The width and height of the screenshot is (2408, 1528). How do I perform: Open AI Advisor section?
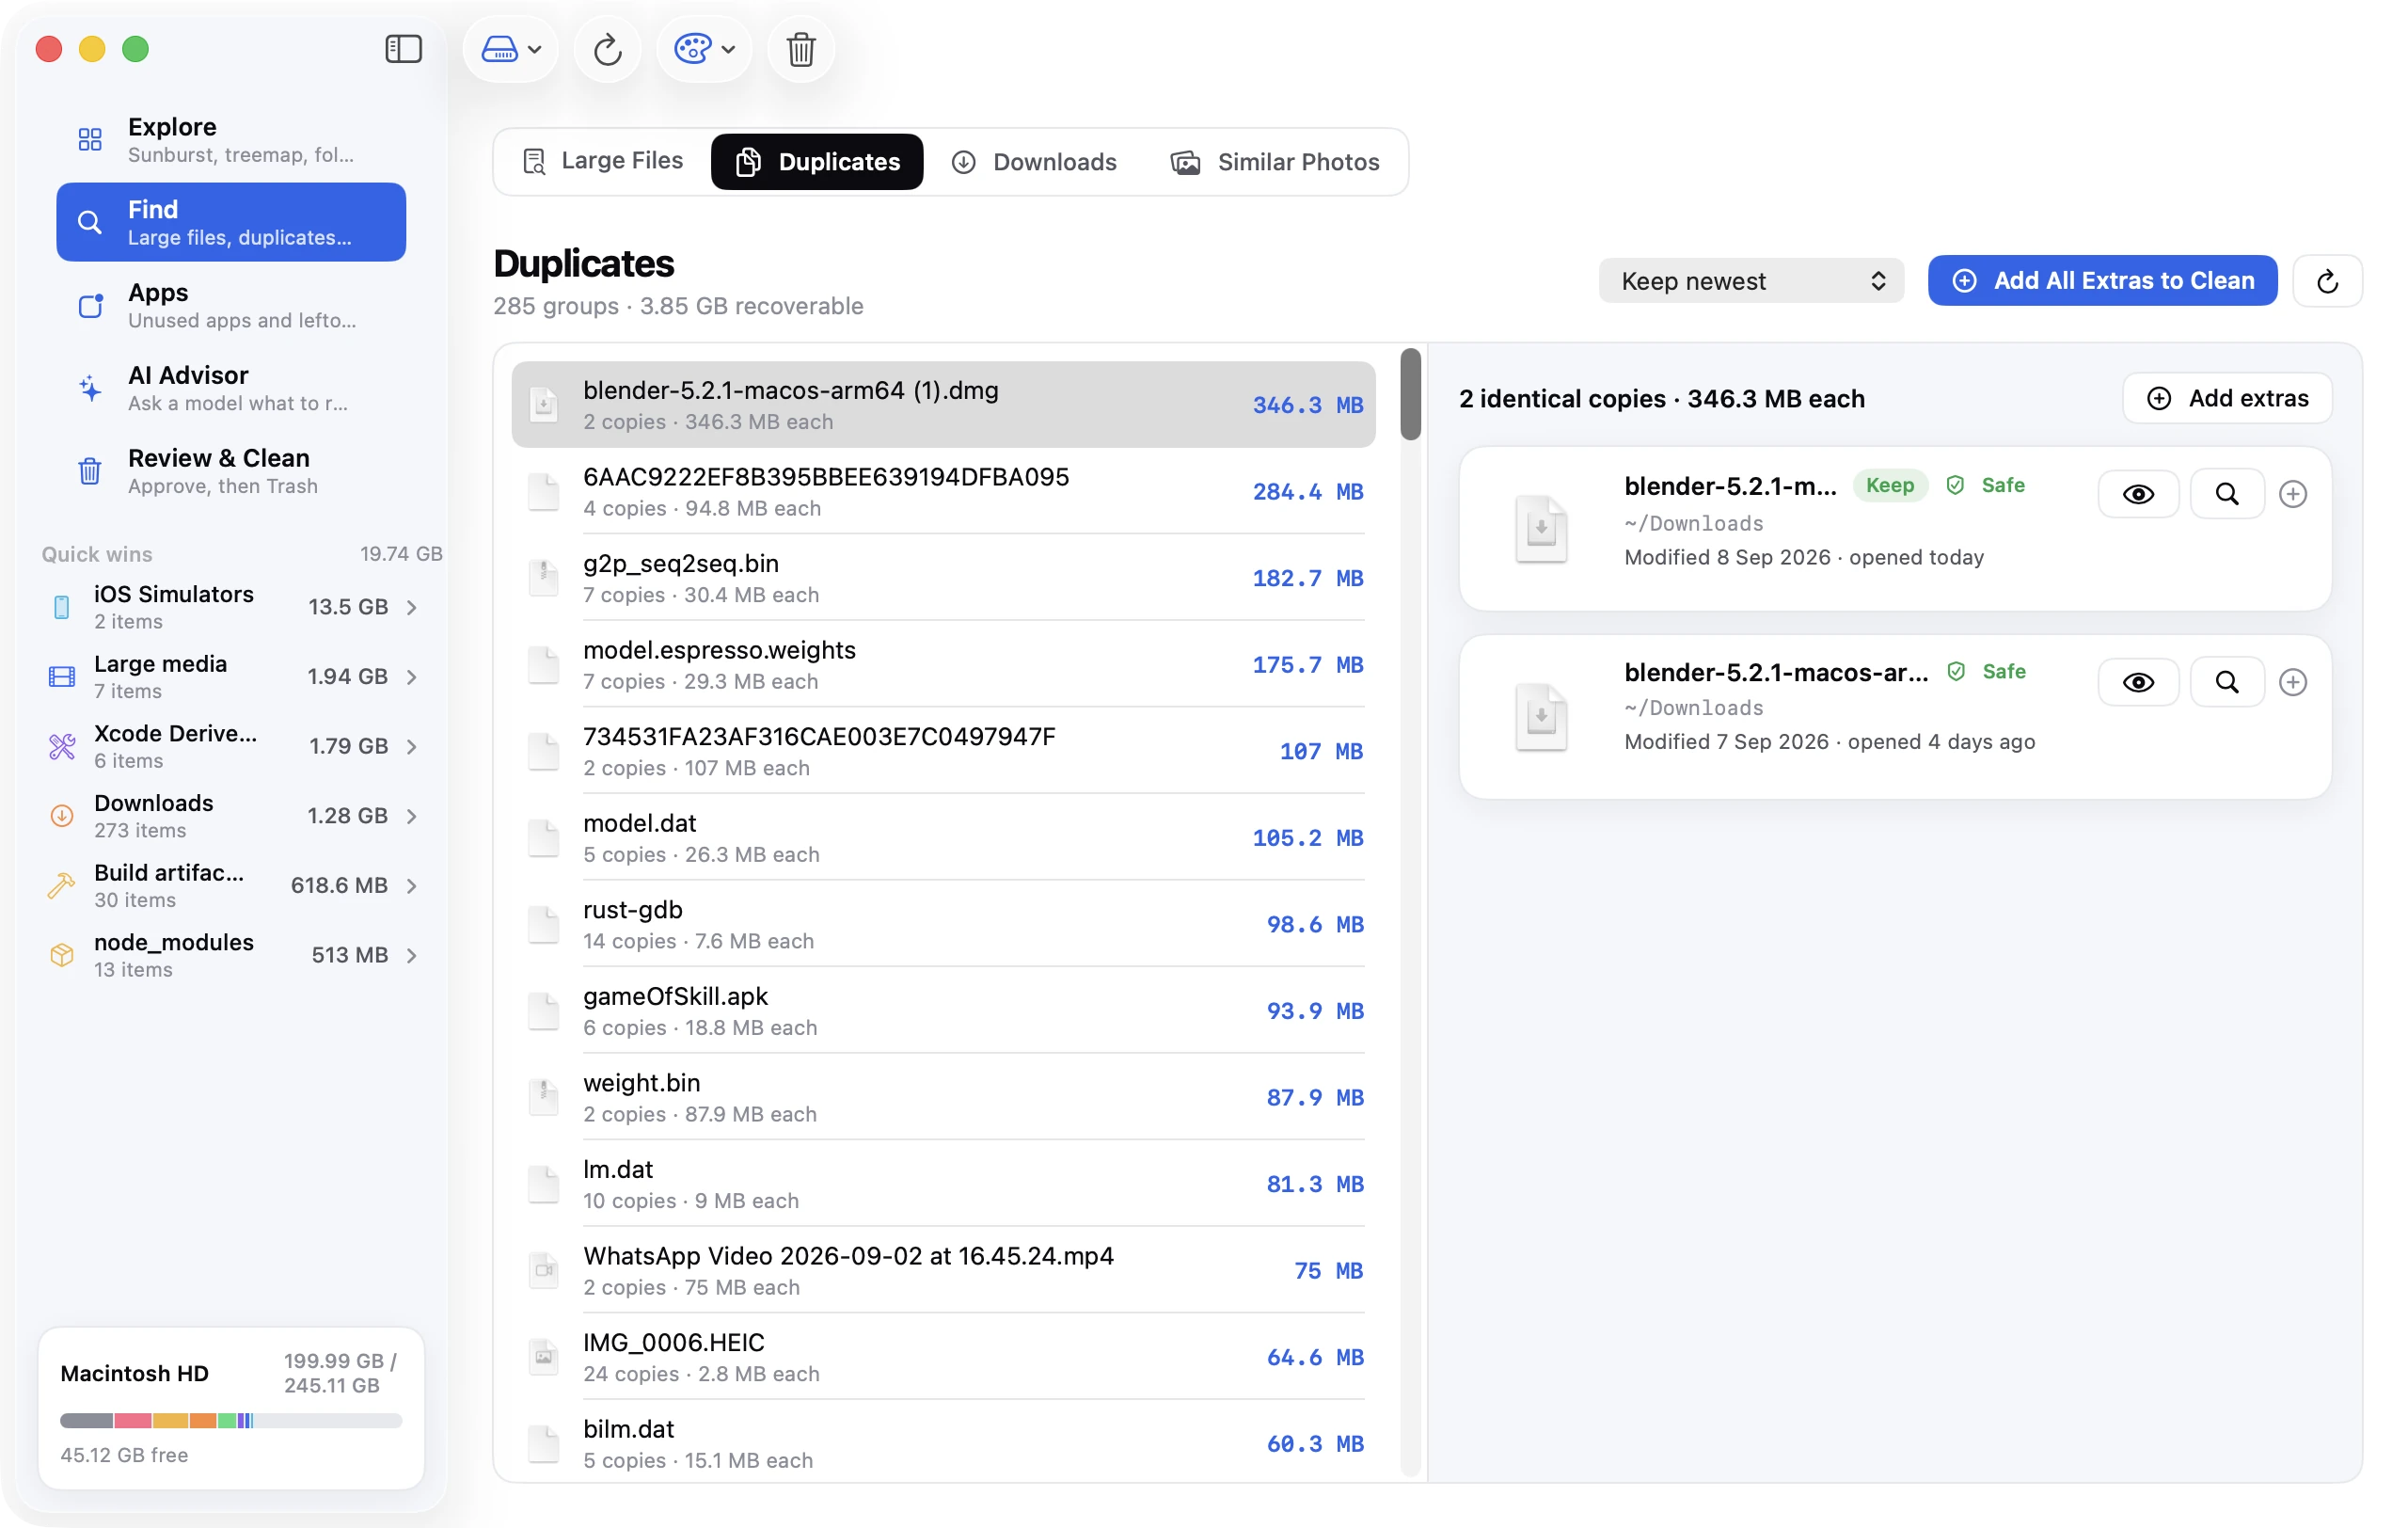(x=231, y=388)
